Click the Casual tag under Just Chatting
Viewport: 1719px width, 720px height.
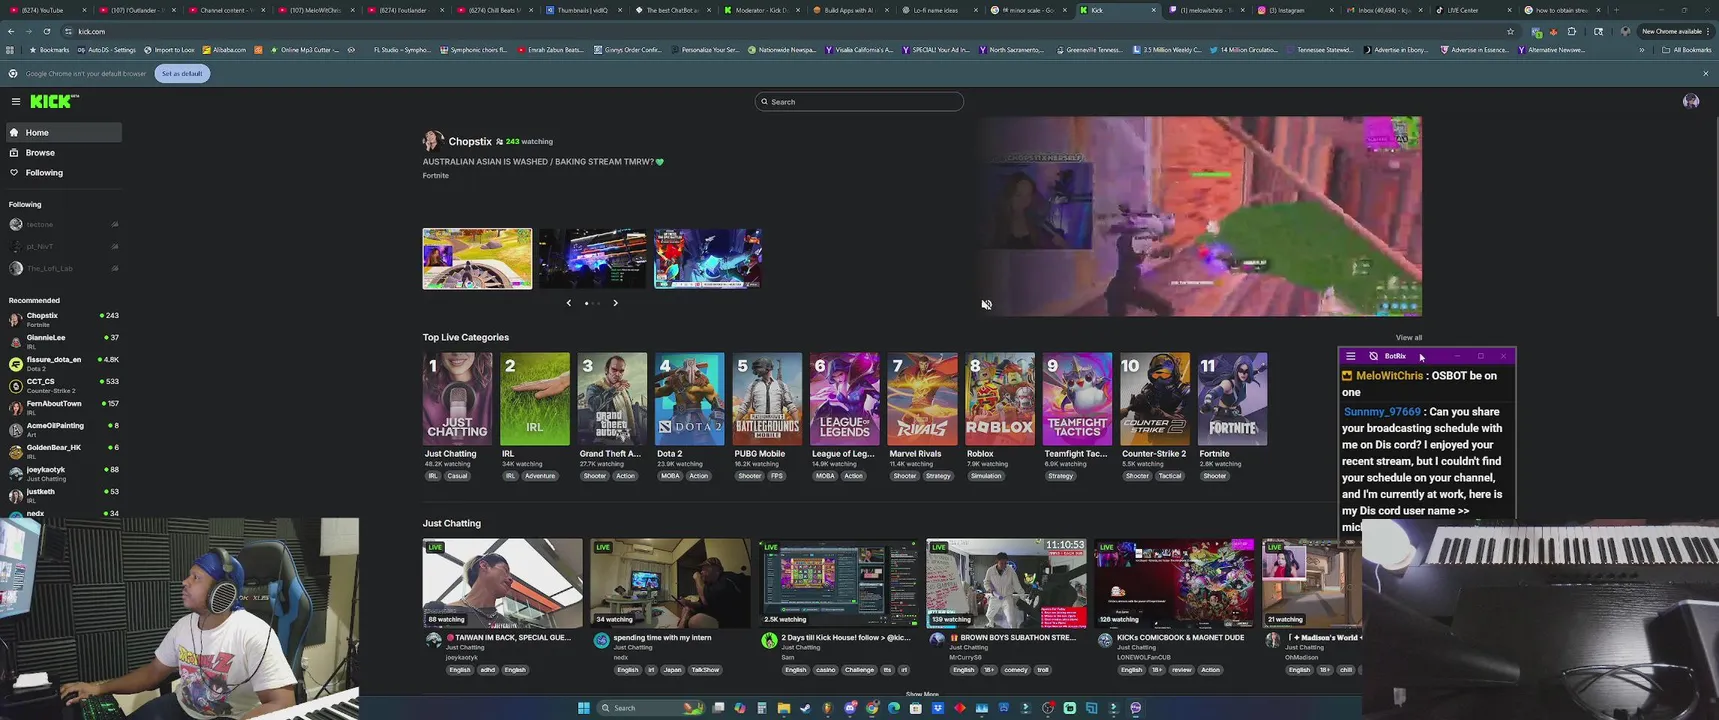point(457,476)
